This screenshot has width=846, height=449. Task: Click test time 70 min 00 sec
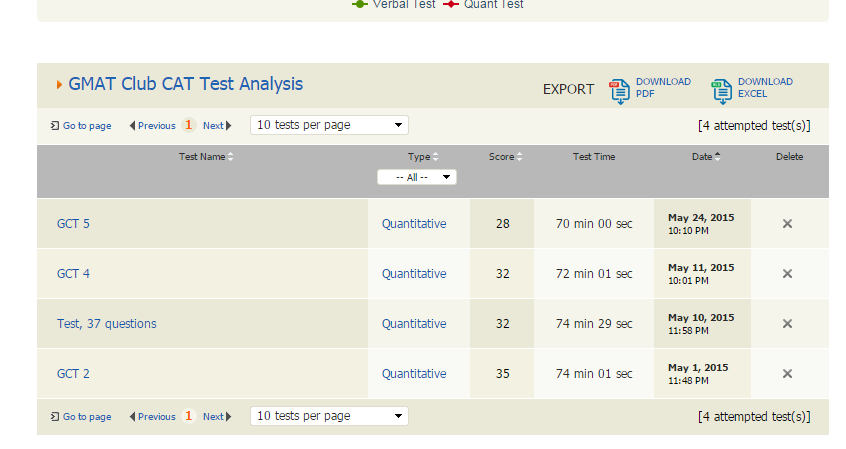594,224
